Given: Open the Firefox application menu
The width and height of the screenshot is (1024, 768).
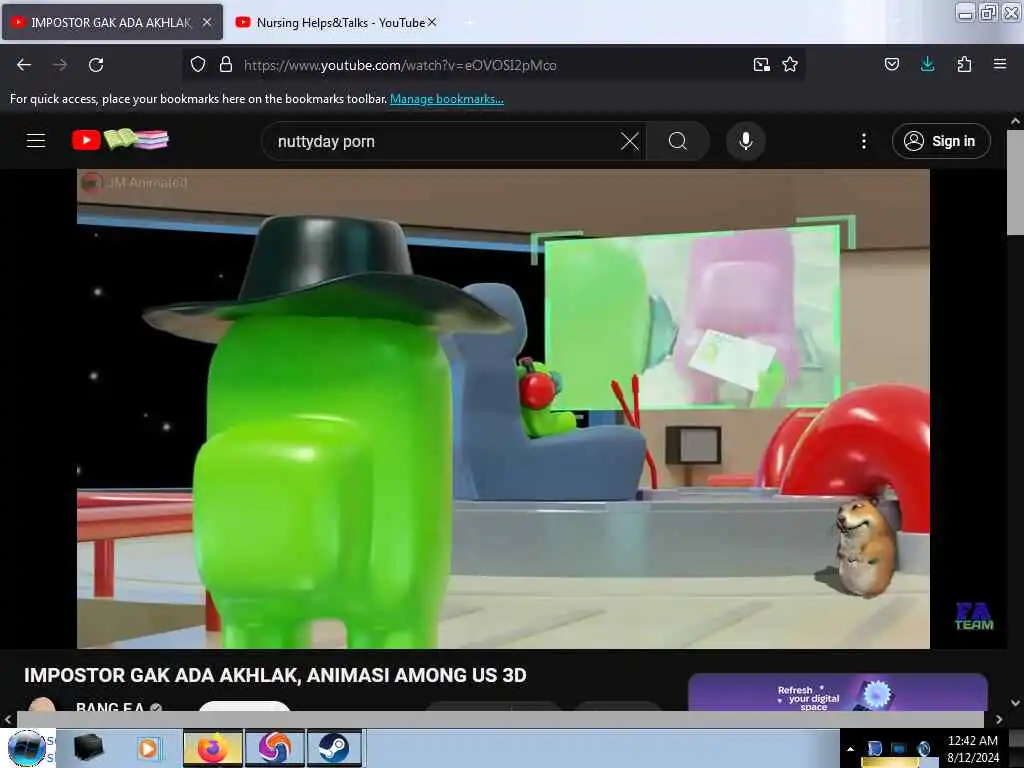Looking at the screenshot, I should point(1000,64).
